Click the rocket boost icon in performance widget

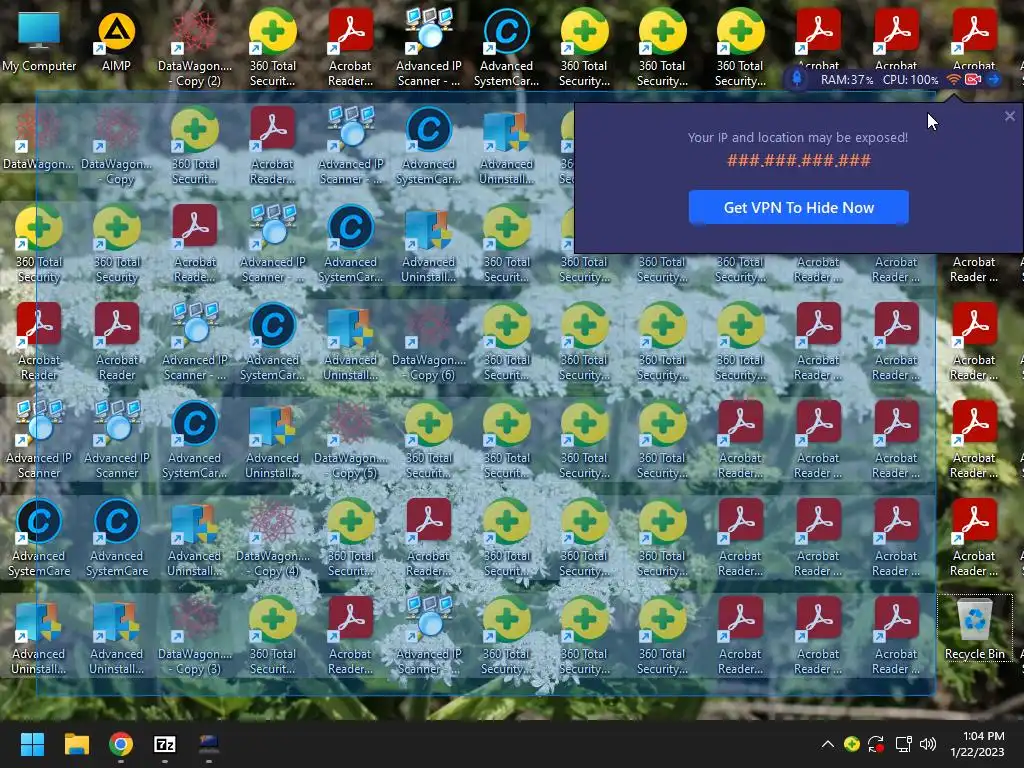797,79
